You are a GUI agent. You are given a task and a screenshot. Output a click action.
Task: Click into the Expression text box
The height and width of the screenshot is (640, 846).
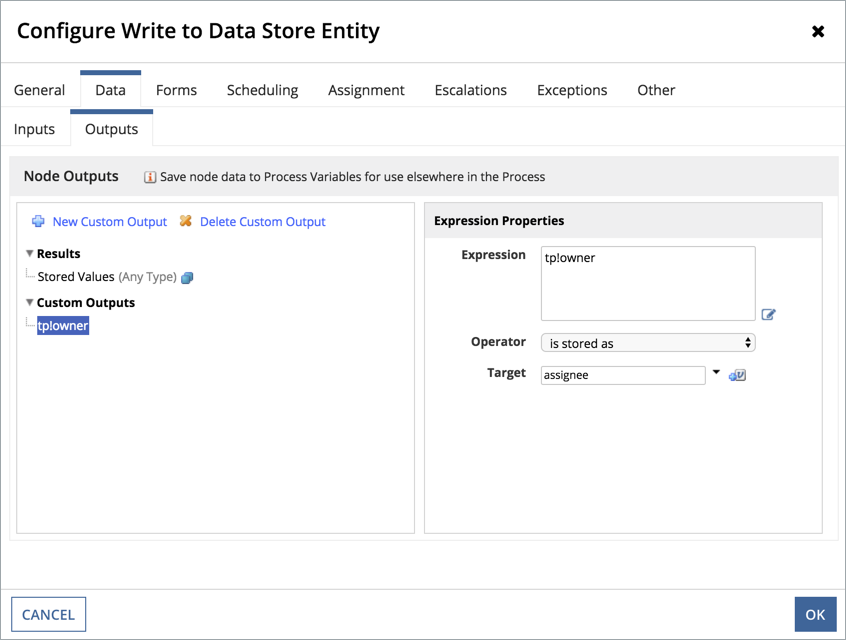647,283
